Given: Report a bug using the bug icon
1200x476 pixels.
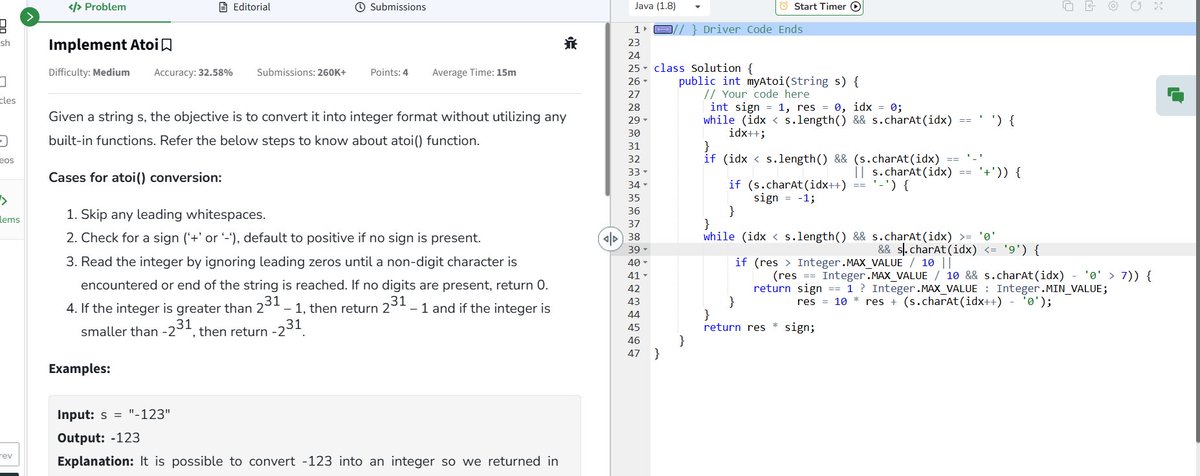Looking at the screenshot, I should pyautogui.click(x=570, y=44).
